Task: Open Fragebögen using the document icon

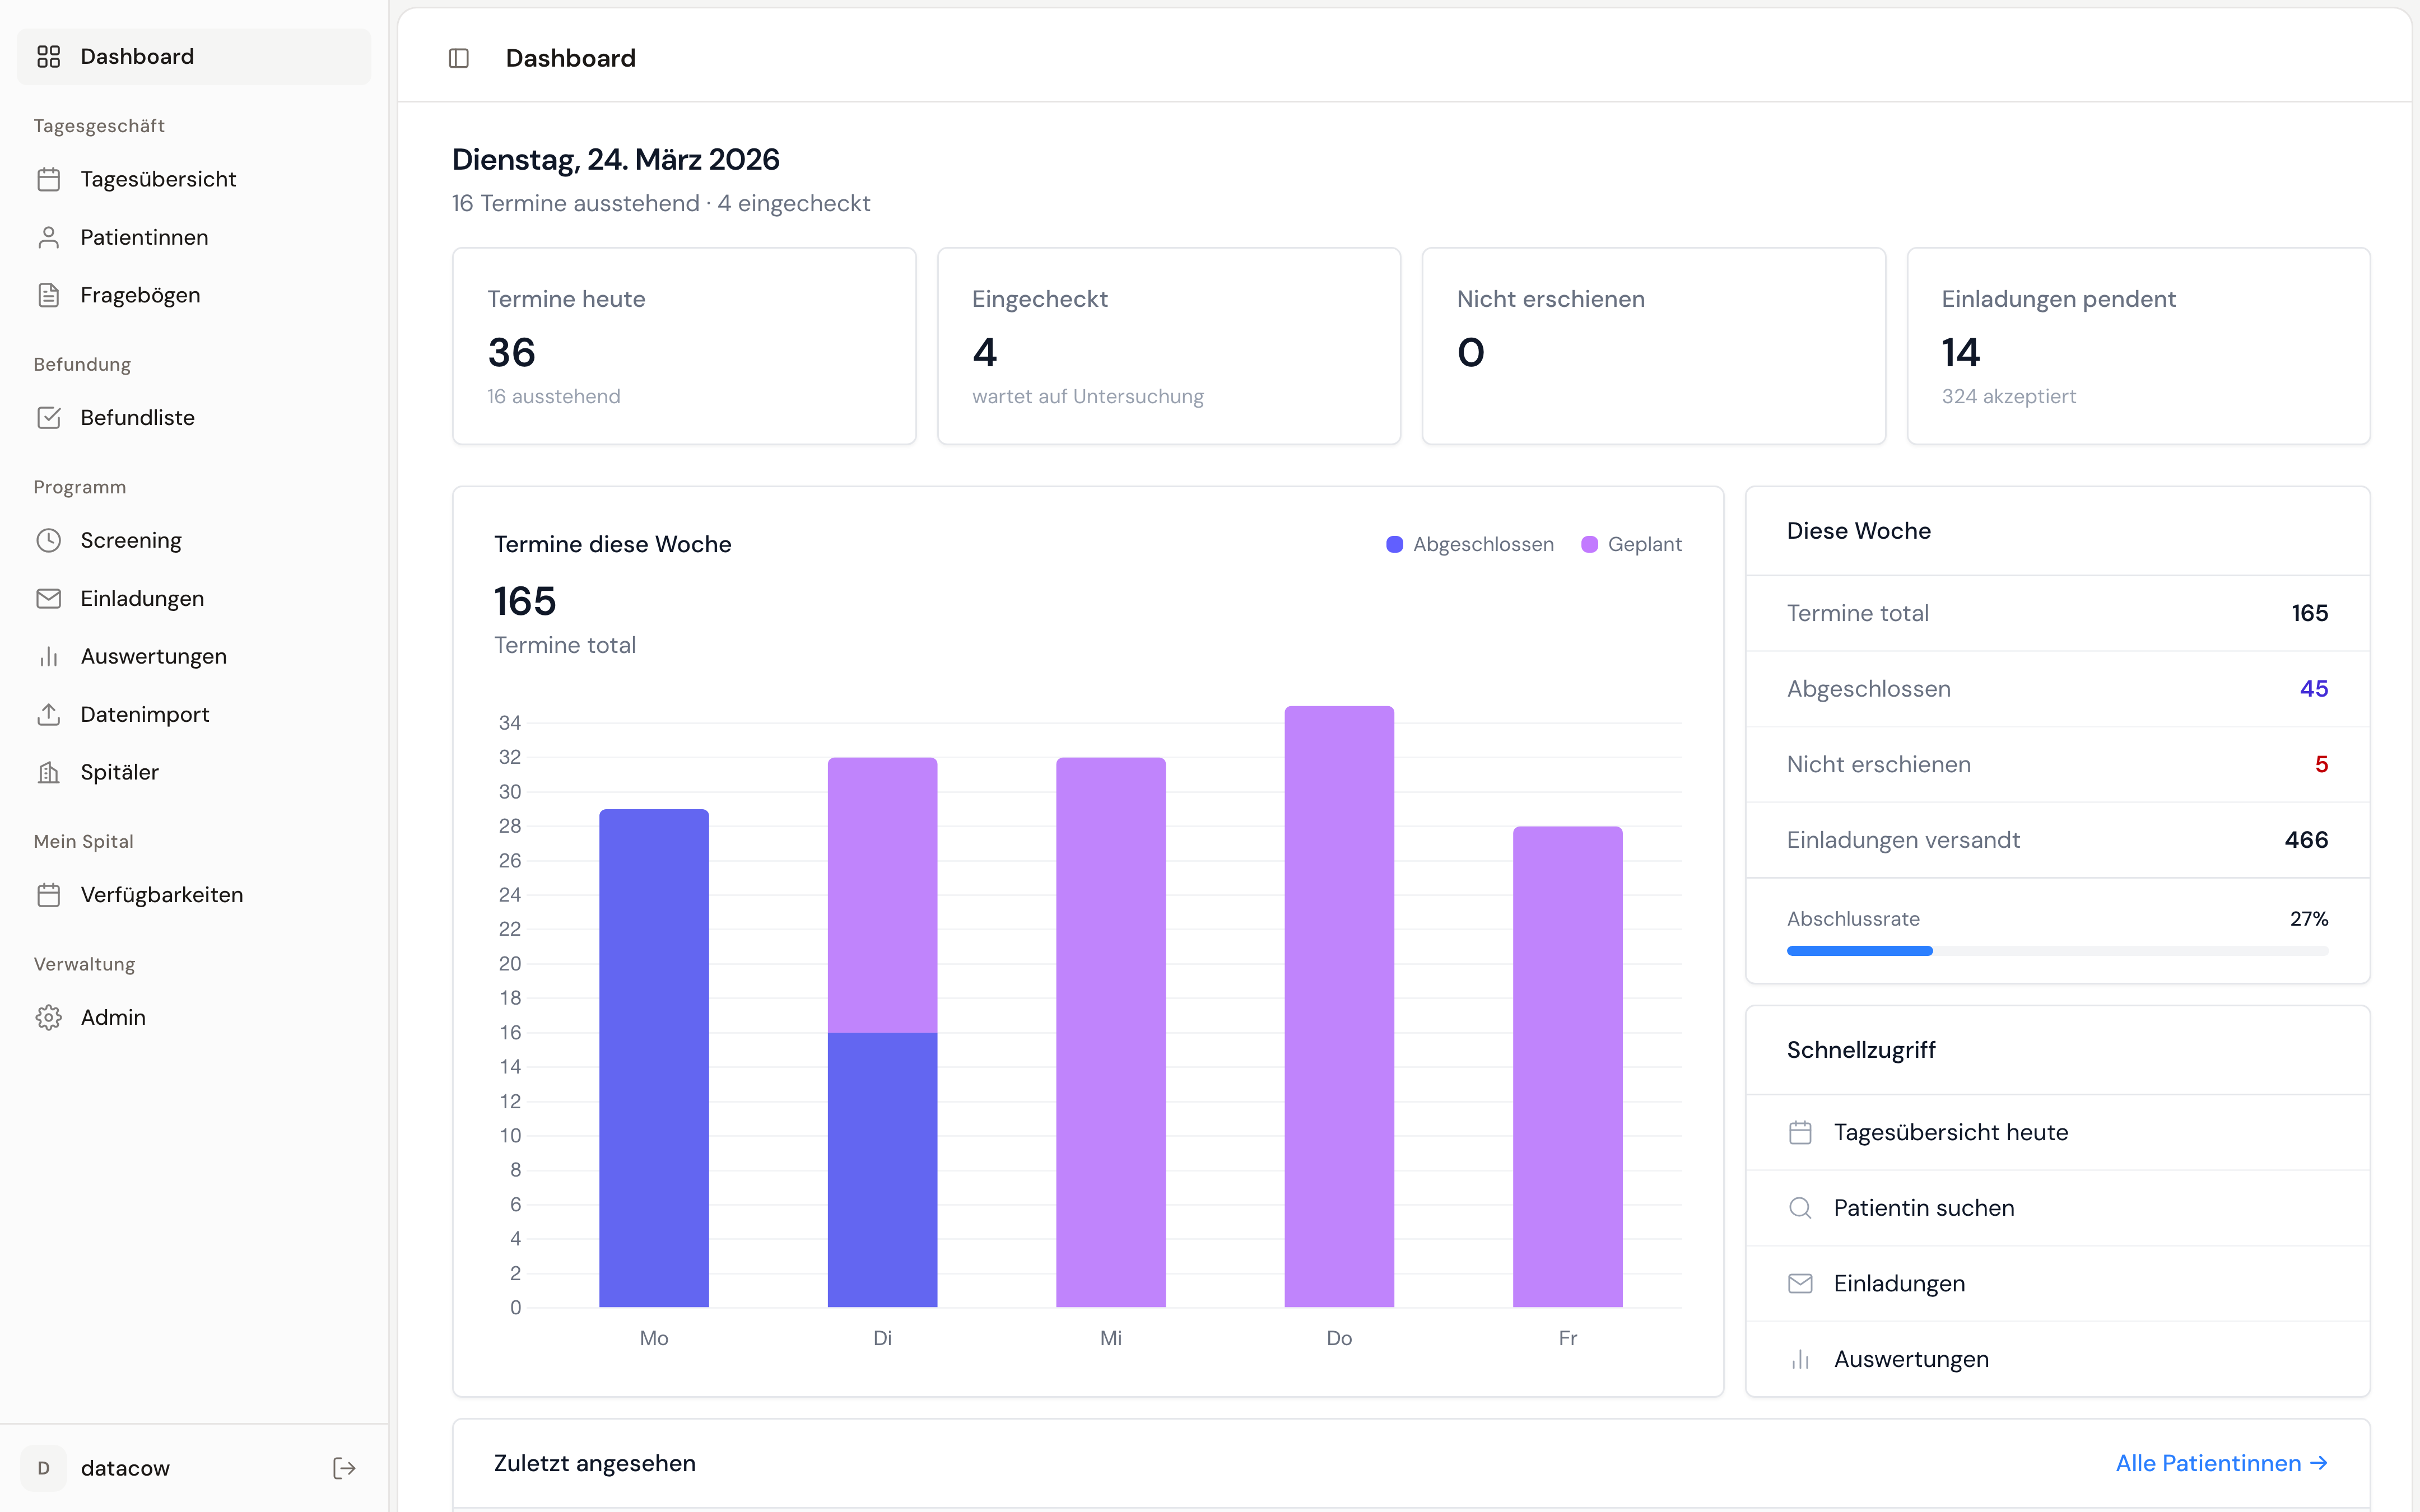Action: point(49,294)
